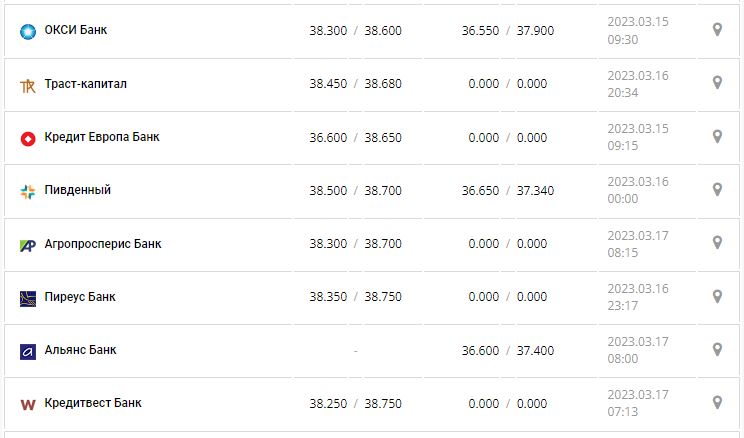
Task: Go to Кредитвест Банк page
Action: (93, 403)
